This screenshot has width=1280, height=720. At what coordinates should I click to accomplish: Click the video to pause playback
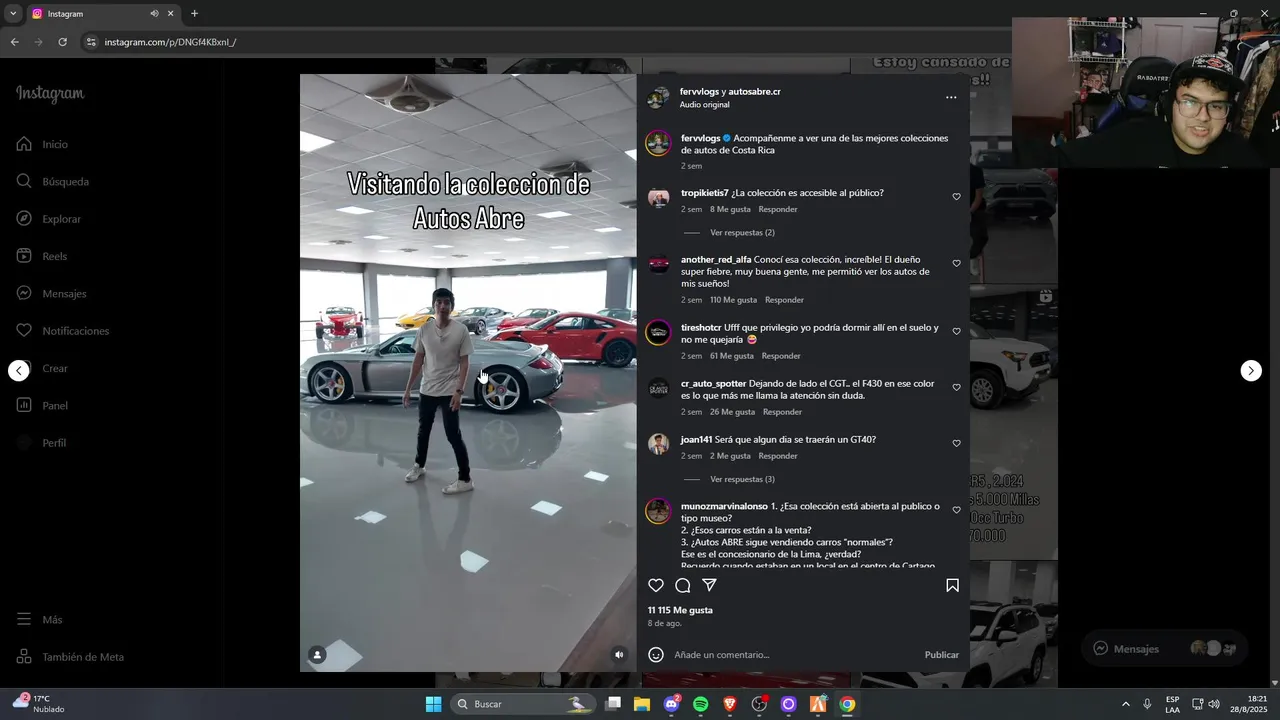point(468,372)
